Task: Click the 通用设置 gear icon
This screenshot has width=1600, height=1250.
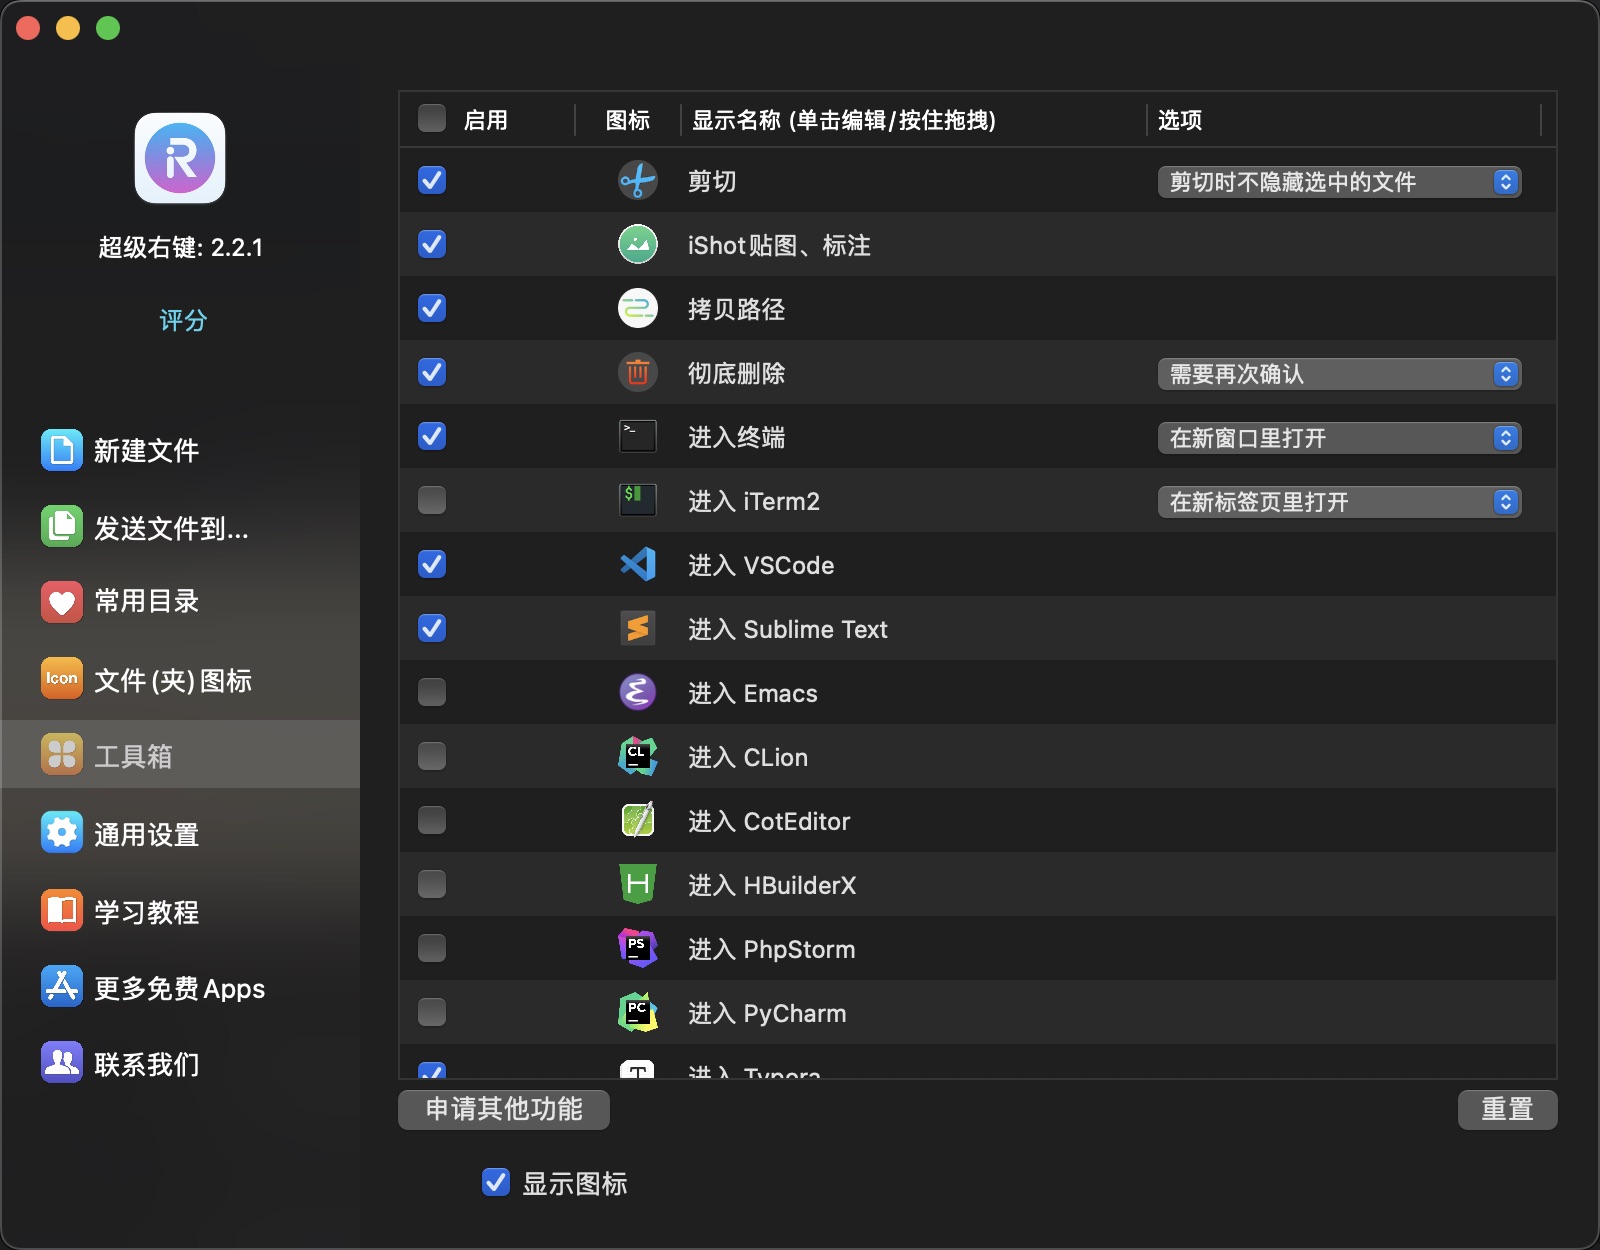Action: tap(62, 832)
